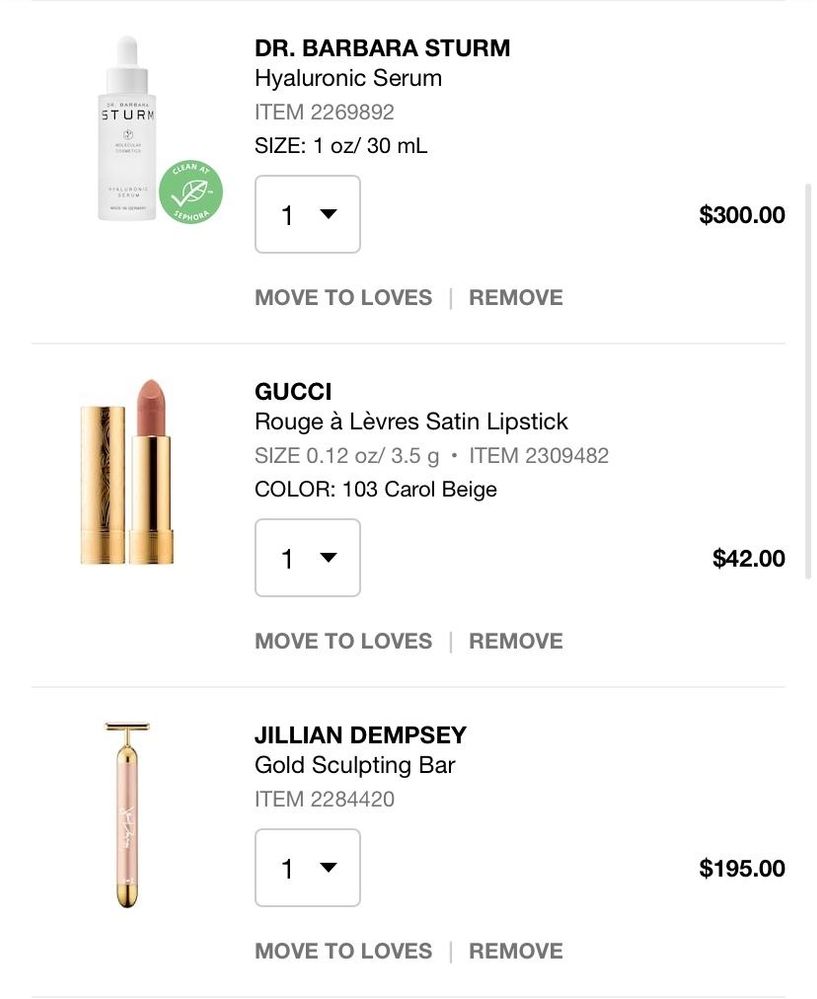Remove Gold Sculpting Bar from basket
The height and width of the screenshot is (999, 817).
[x=516, y=950]
